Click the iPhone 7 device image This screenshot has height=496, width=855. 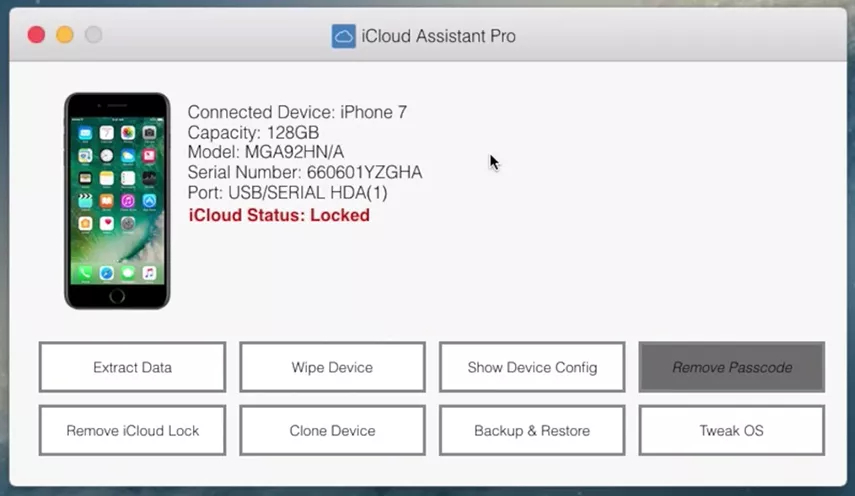pyautogui.click(x=117, y=201)
